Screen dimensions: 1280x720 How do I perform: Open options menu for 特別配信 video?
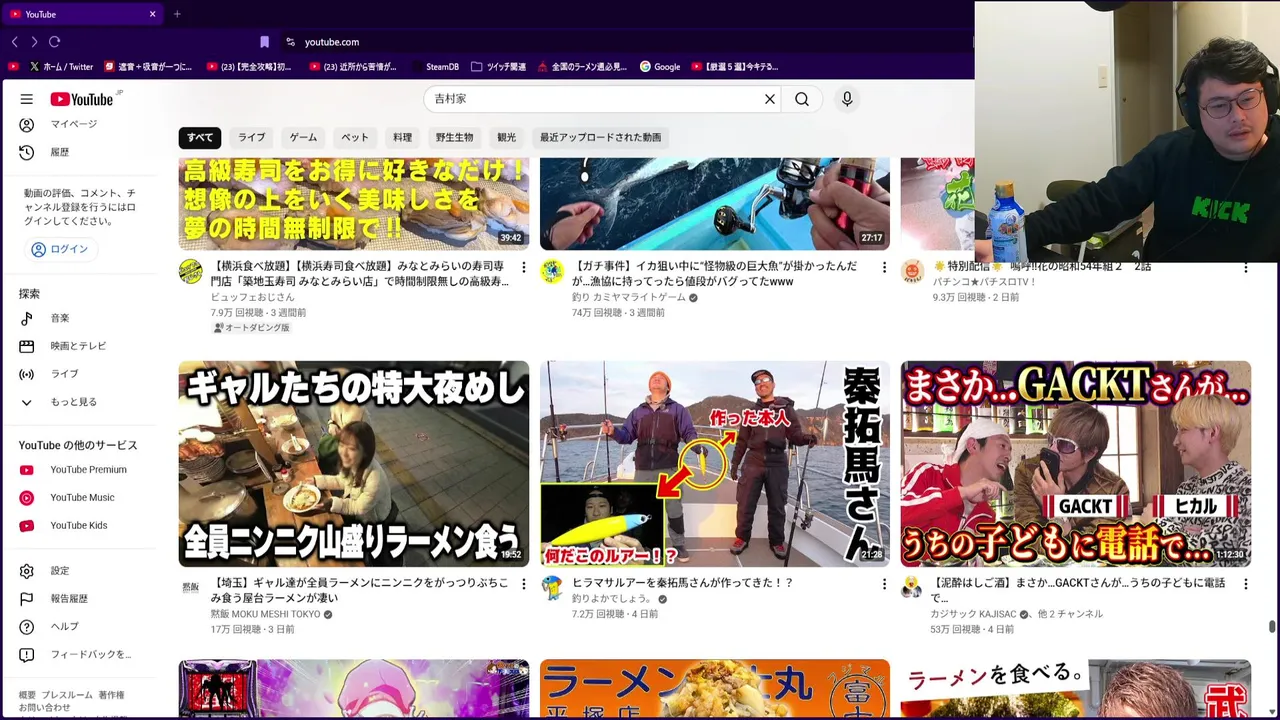point(1245,268)
